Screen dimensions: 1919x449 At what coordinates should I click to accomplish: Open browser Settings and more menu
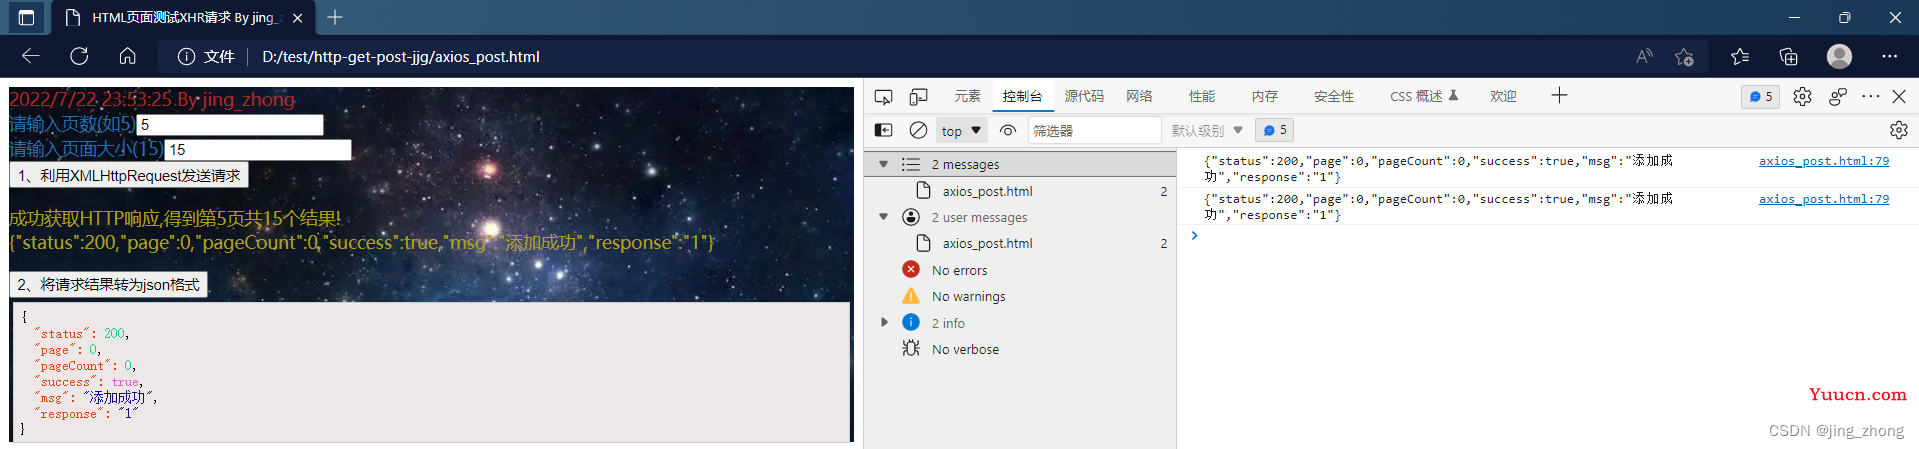[1889, 57]
